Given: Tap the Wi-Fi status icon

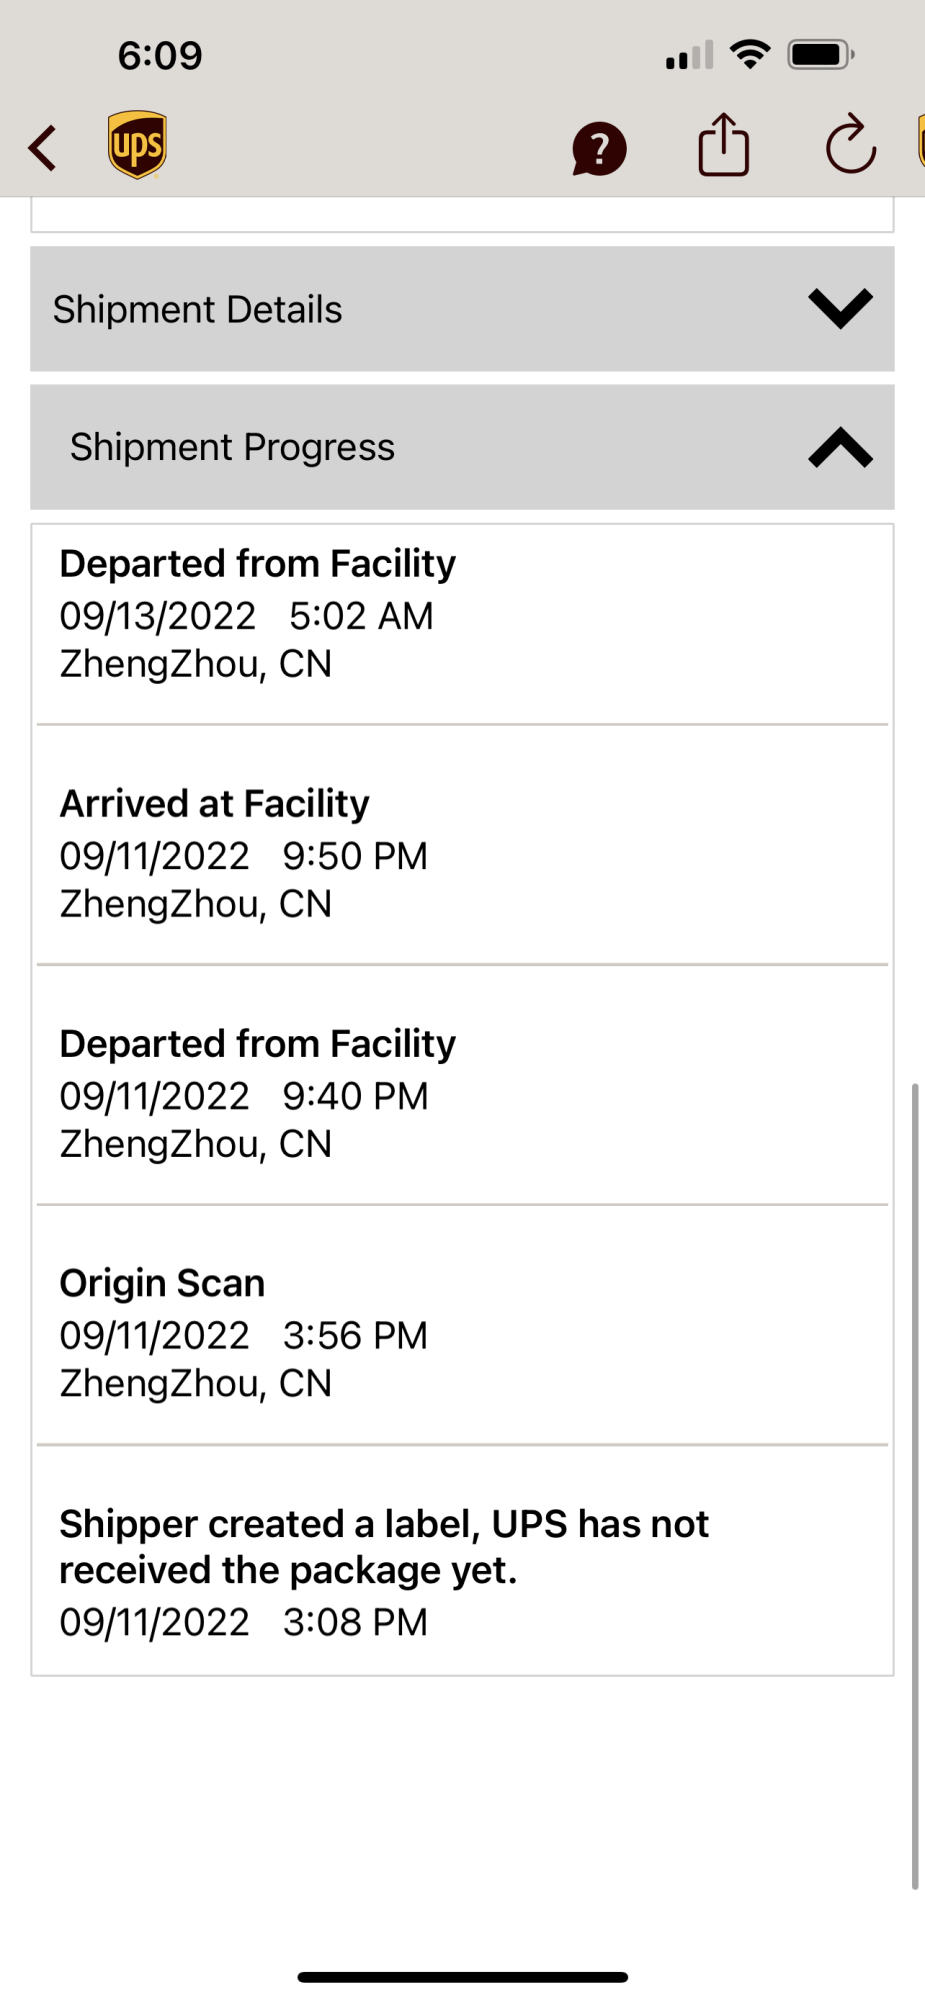Looking at the screenshot, I should [750, 54].
